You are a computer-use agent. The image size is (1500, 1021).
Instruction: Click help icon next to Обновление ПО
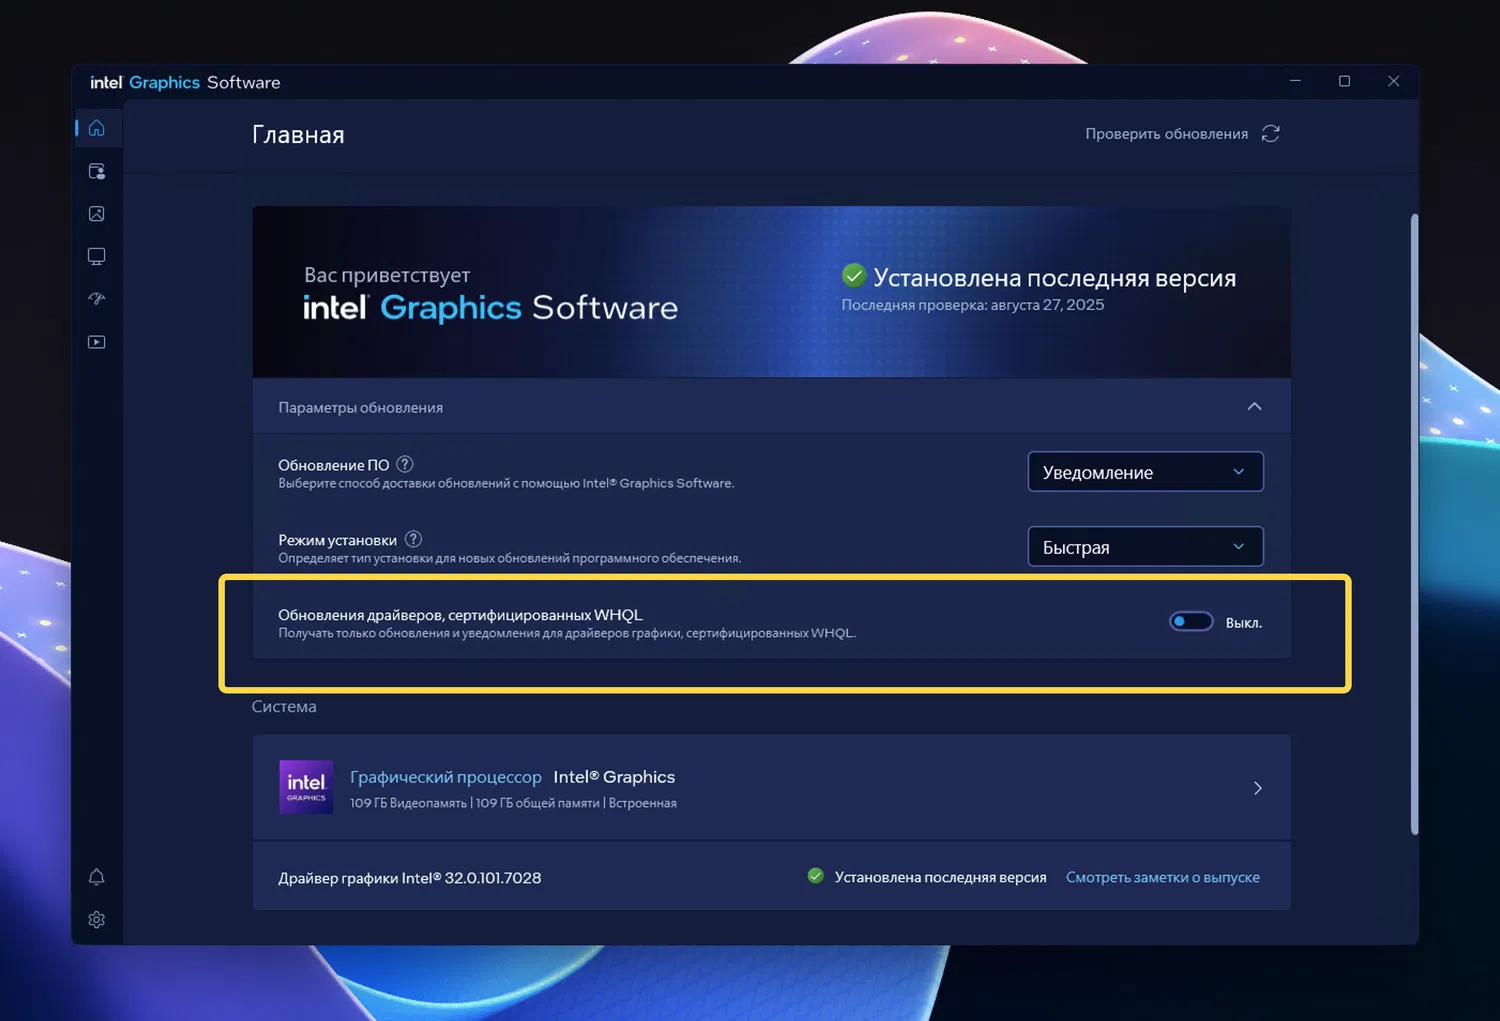[x=405, y=464]
